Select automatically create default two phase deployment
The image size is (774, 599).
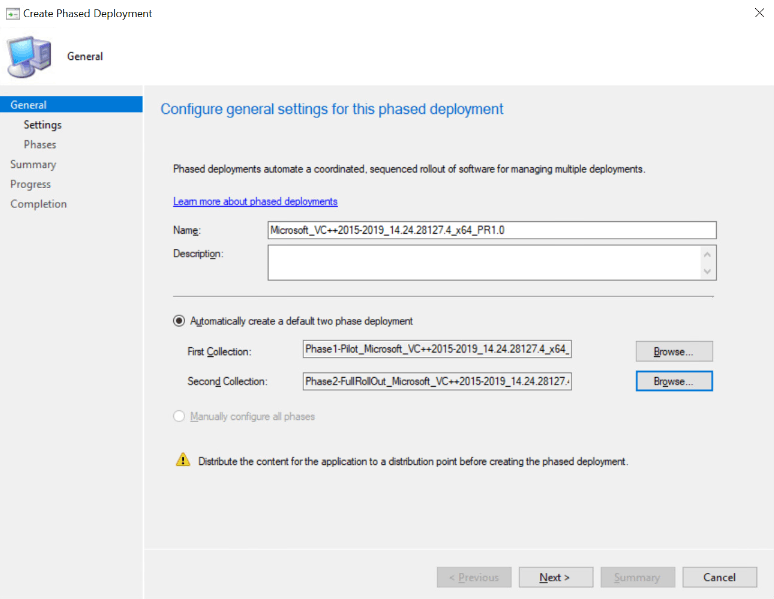click(x=180, y=321)
